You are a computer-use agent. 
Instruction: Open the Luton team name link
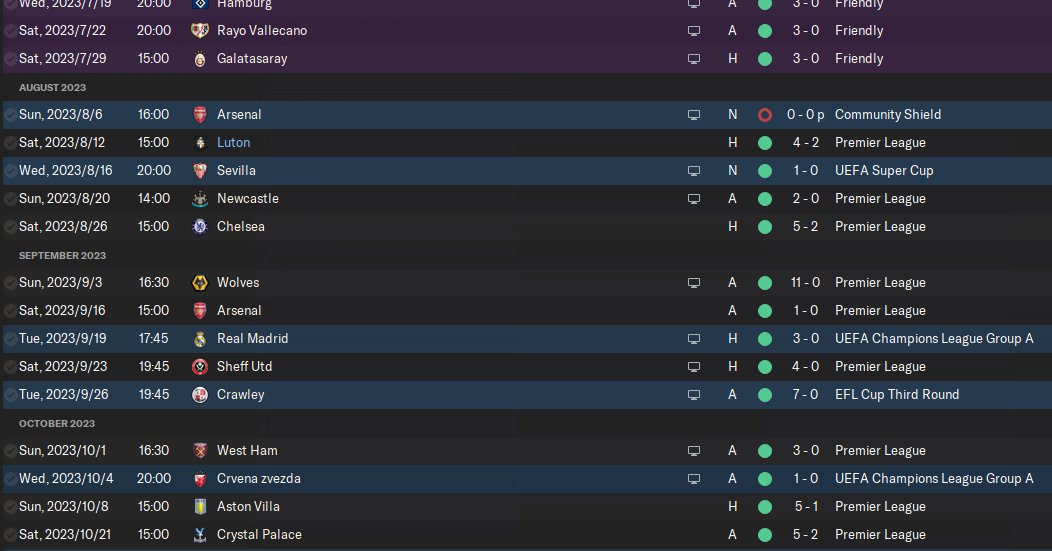233,143
